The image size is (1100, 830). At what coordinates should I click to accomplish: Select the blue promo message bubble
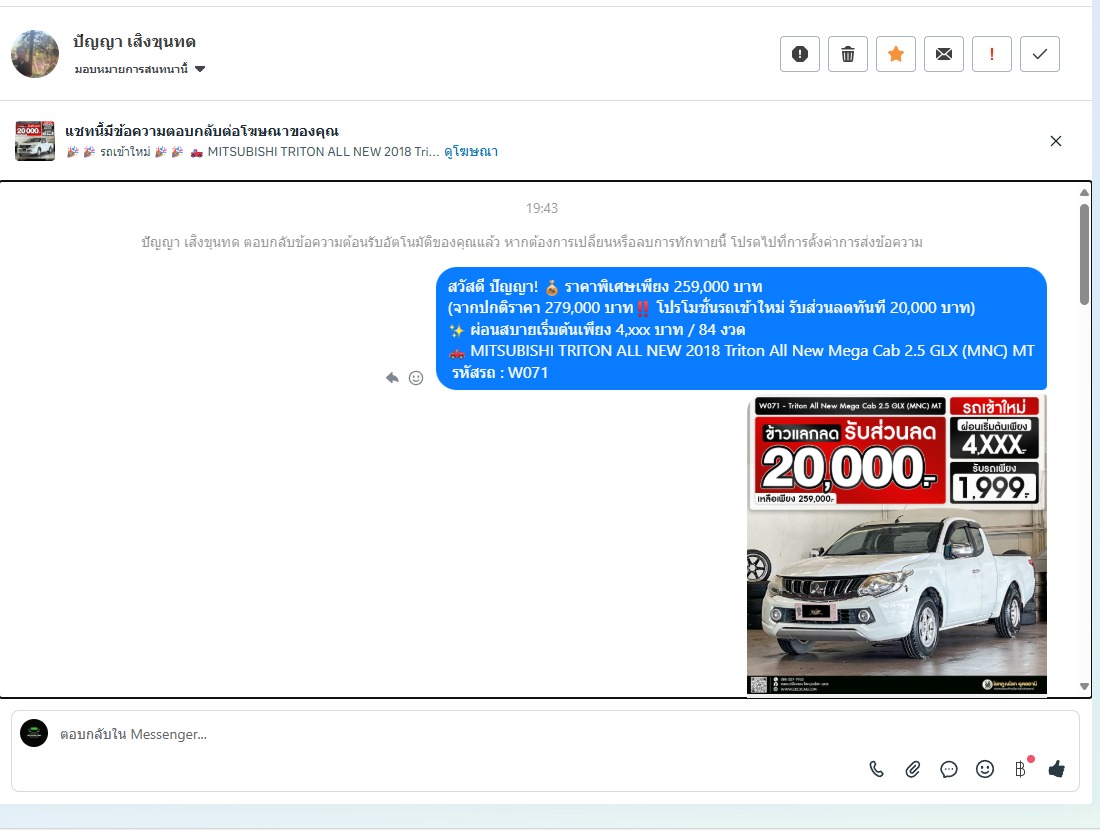[742, 329]
